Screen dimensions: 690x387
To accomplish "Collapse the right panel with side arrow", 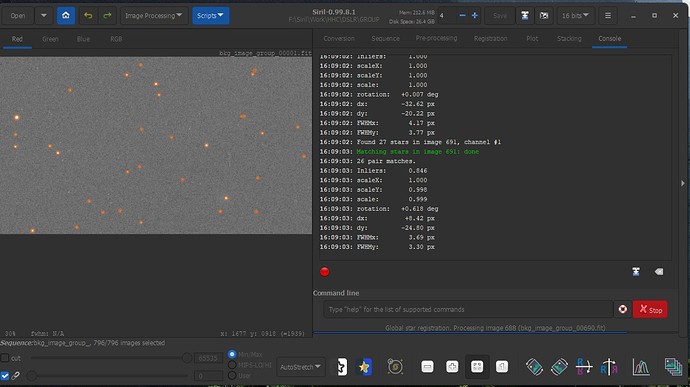I will pos(683,183).
